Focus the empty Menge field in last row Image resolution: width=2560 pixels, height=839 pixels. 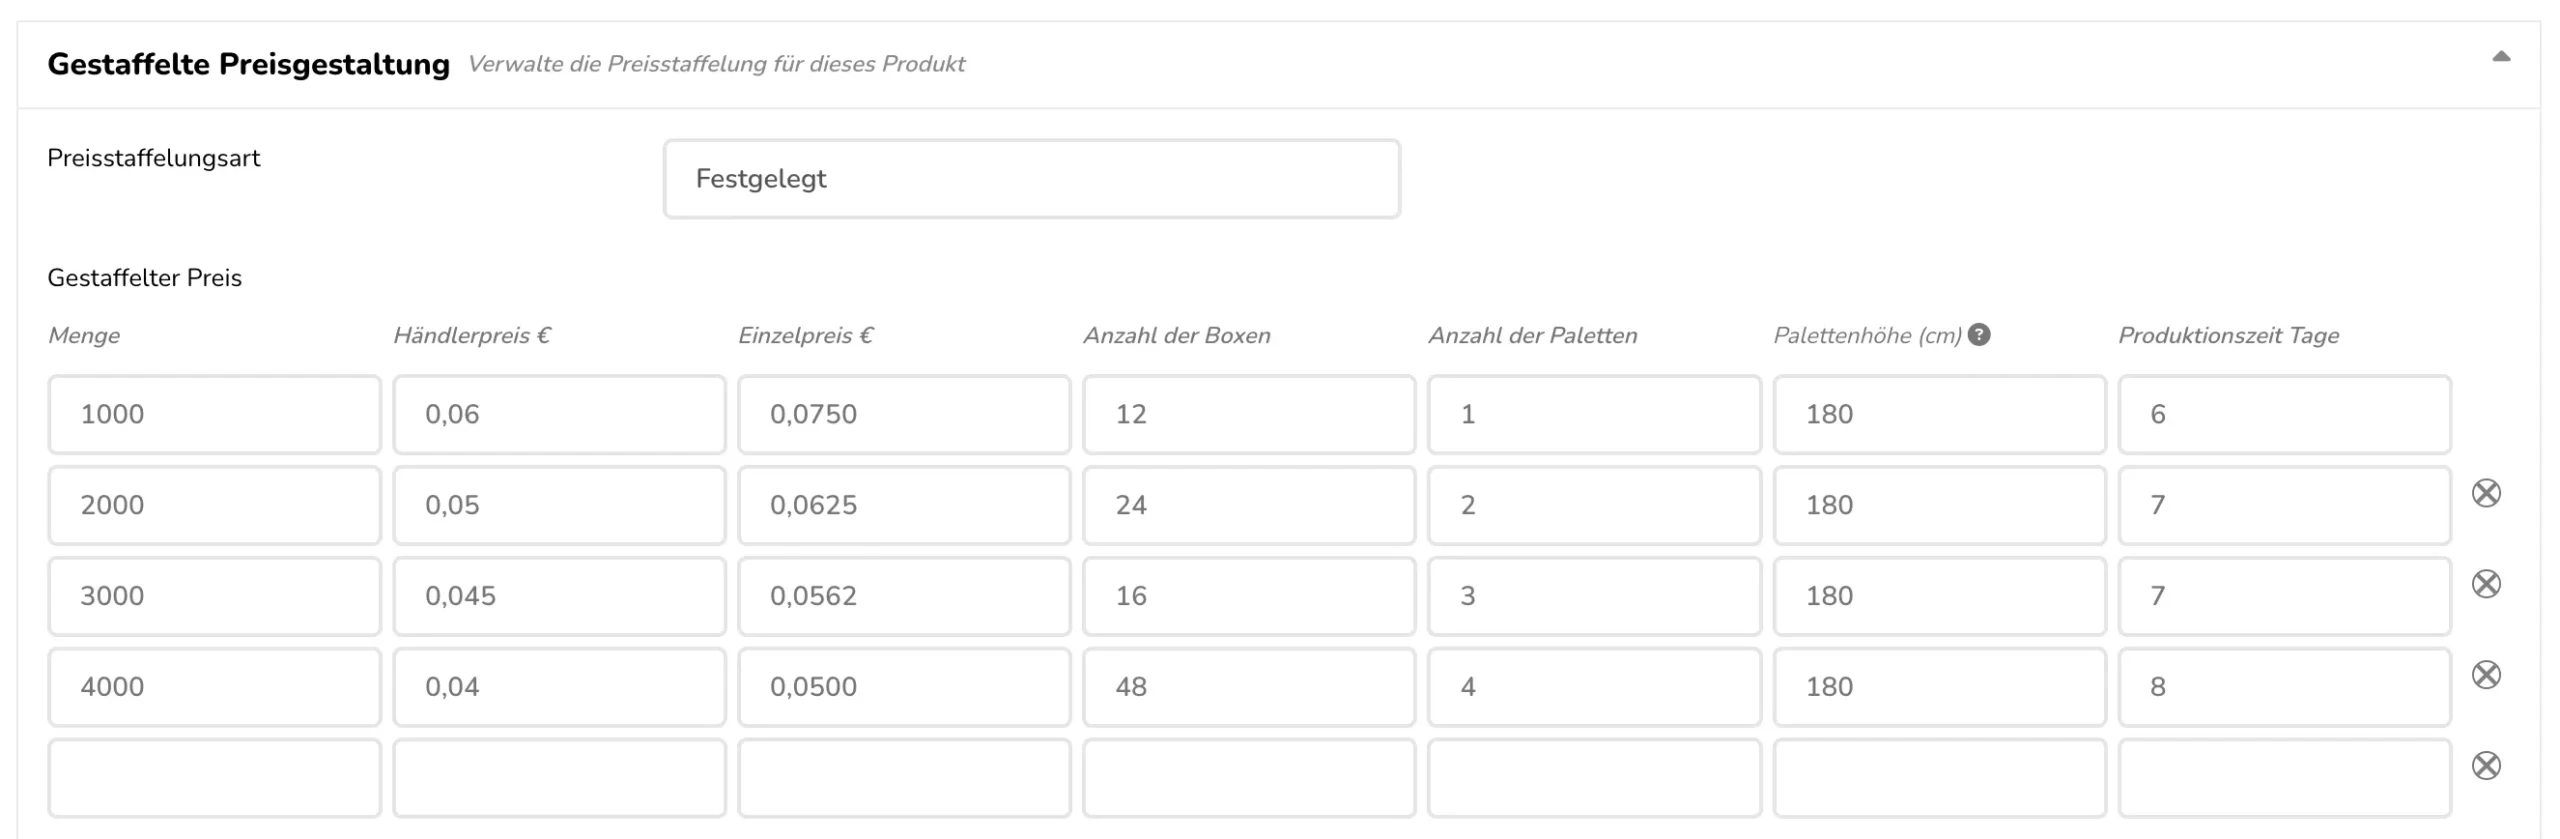(x=214, y=778)
